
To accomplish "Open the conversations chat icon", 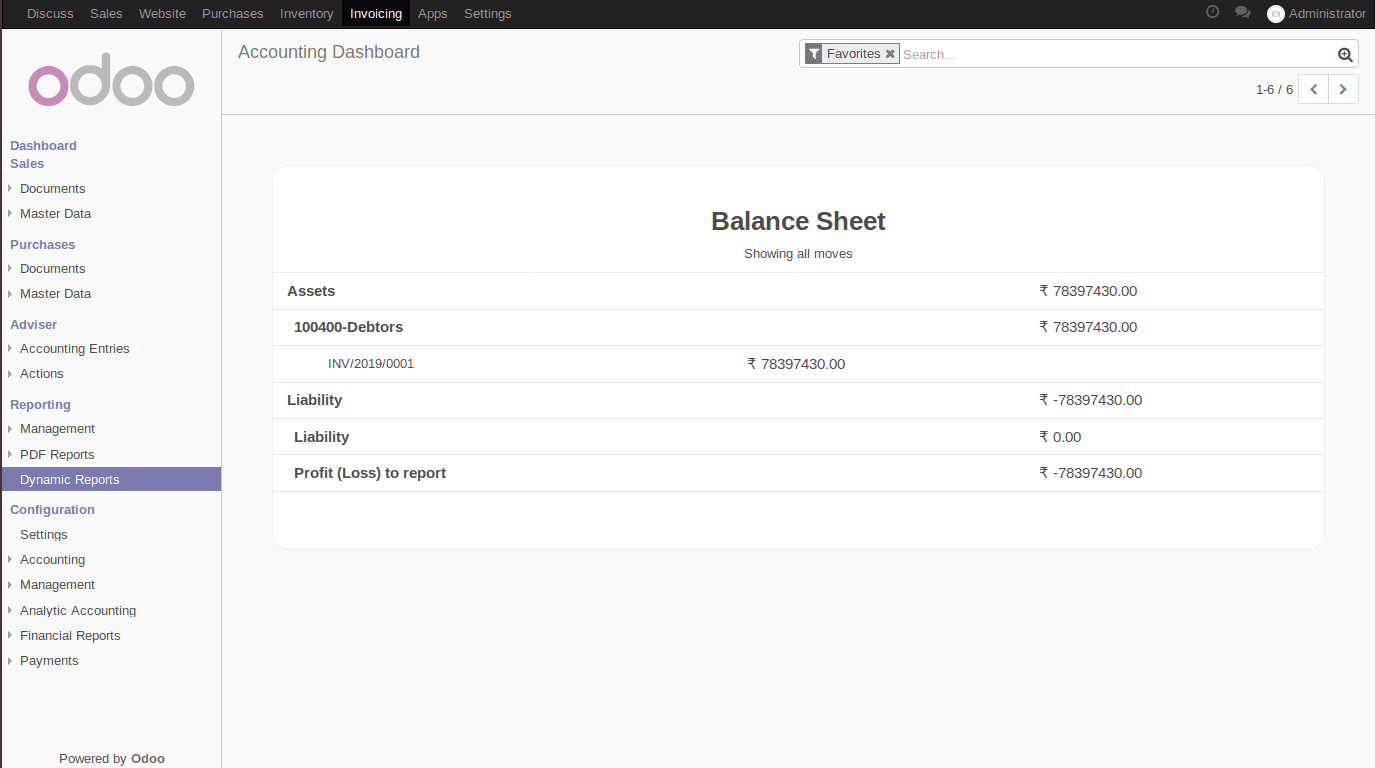I will [1243, 13].
